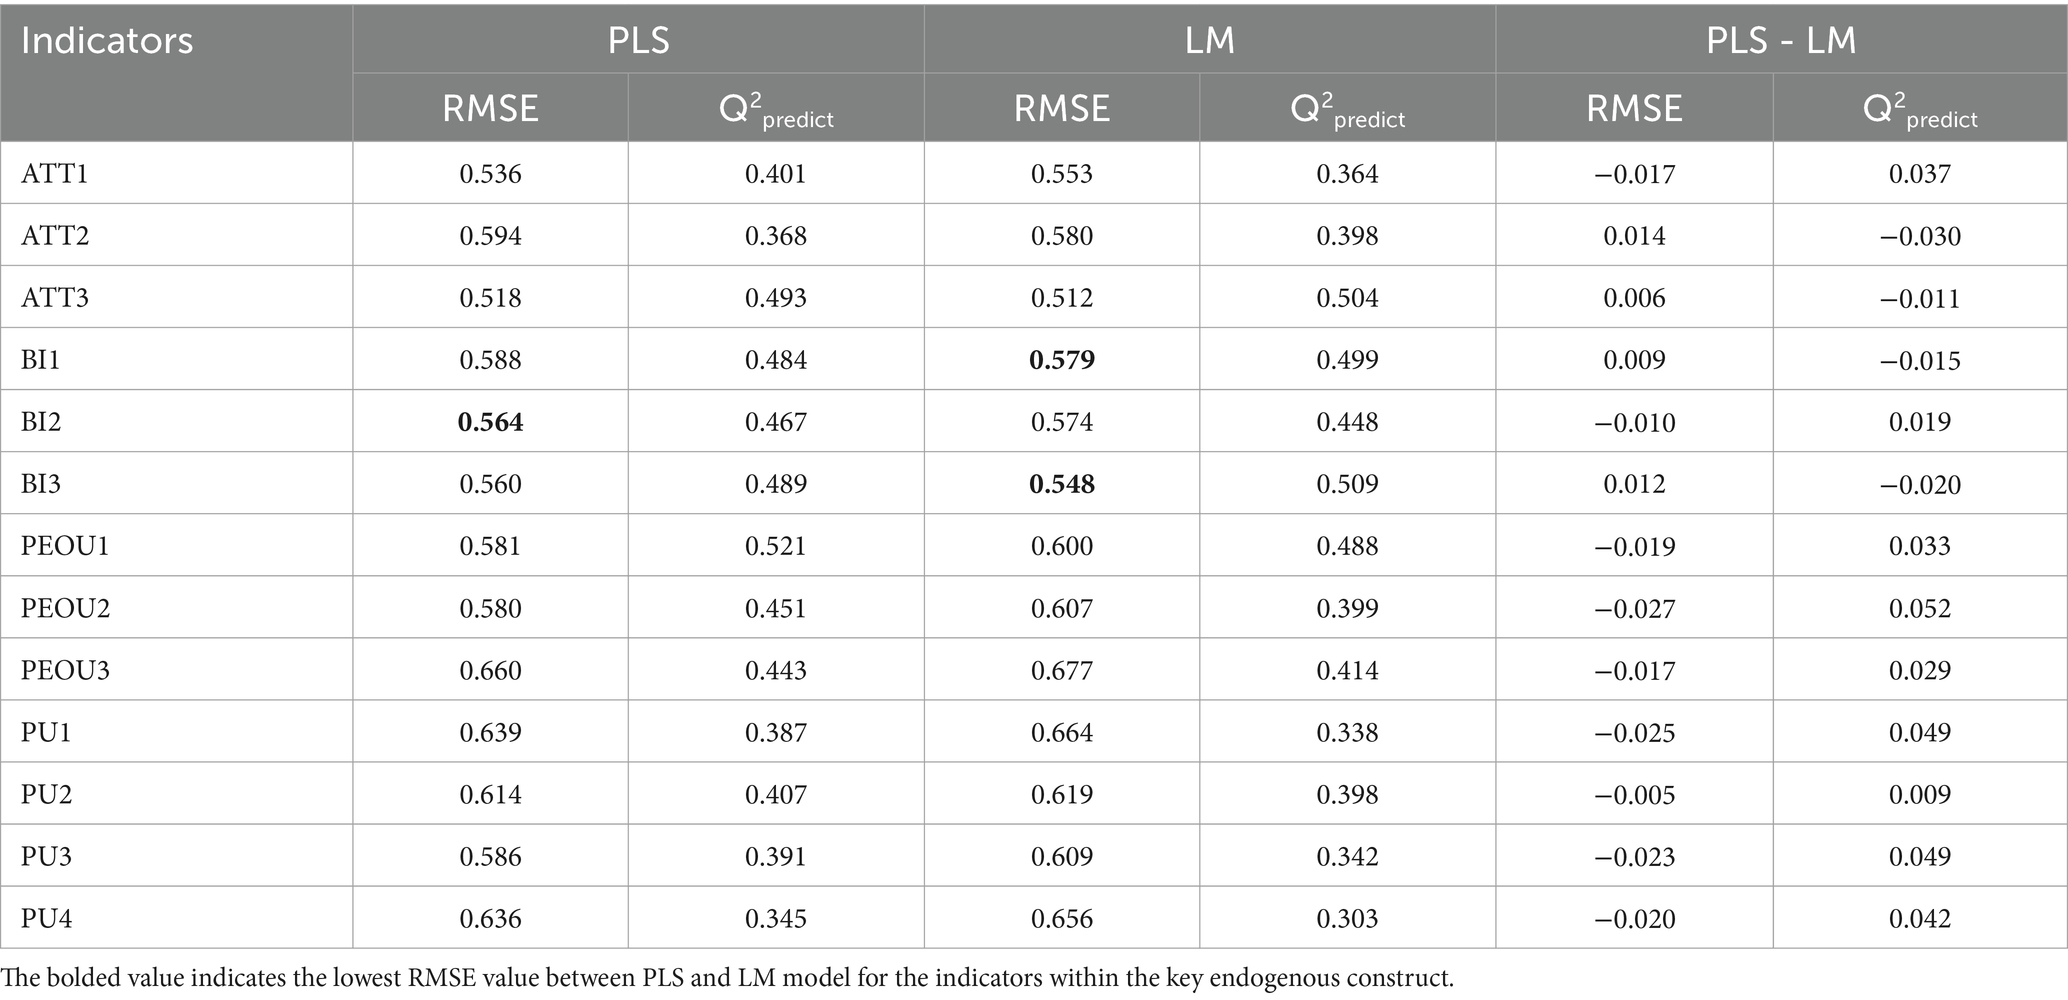Select the ATT1 row label
The height and width of the screenshot is (1000, 2068).
coord(55,174)
